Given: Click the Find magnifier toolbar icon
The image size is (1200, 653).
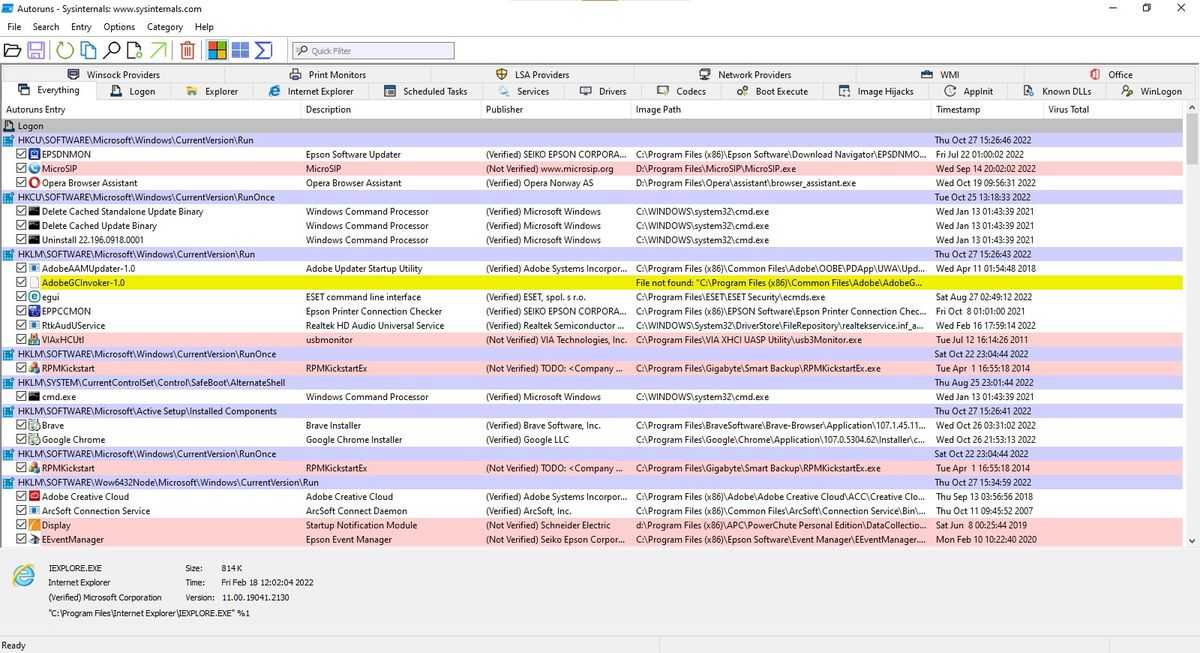Looking at the screenshot, I should (112, 50).
